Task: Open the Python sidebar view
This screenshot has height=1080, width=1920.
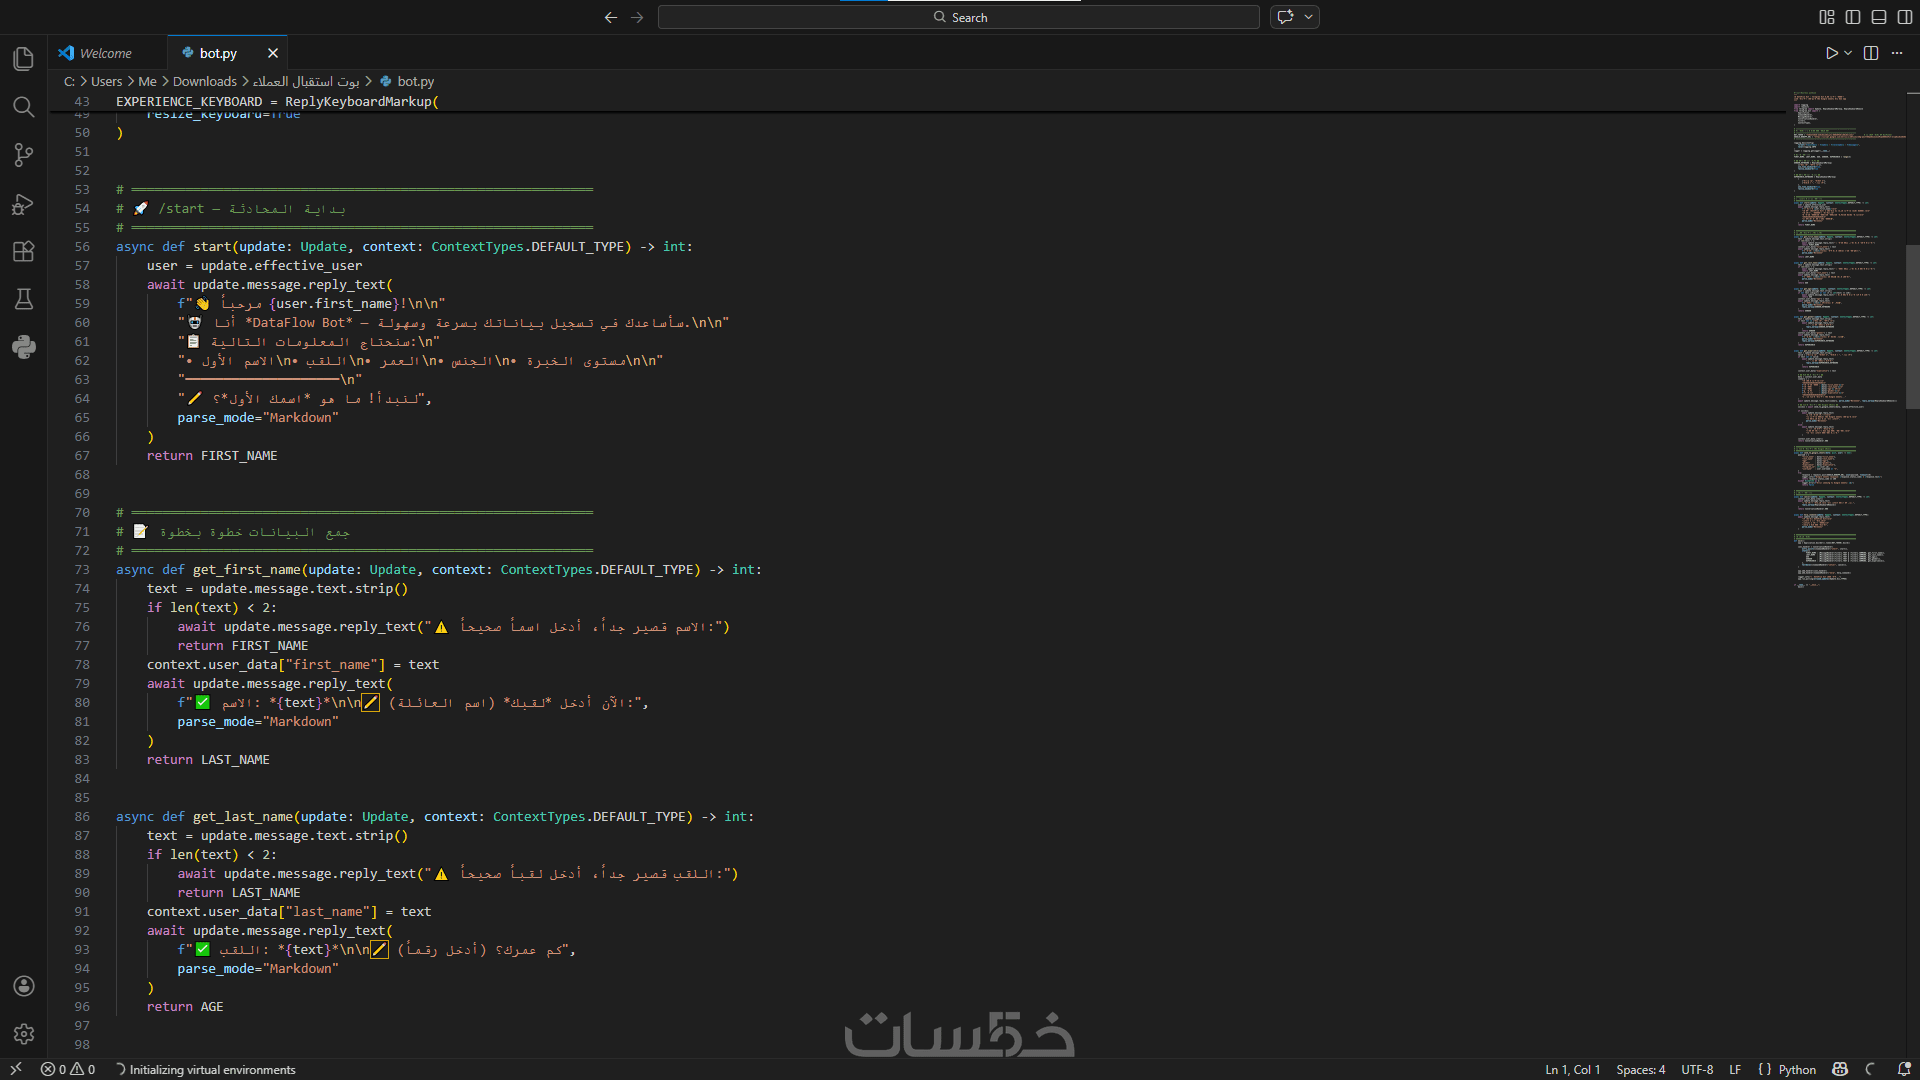Action: 24,347
